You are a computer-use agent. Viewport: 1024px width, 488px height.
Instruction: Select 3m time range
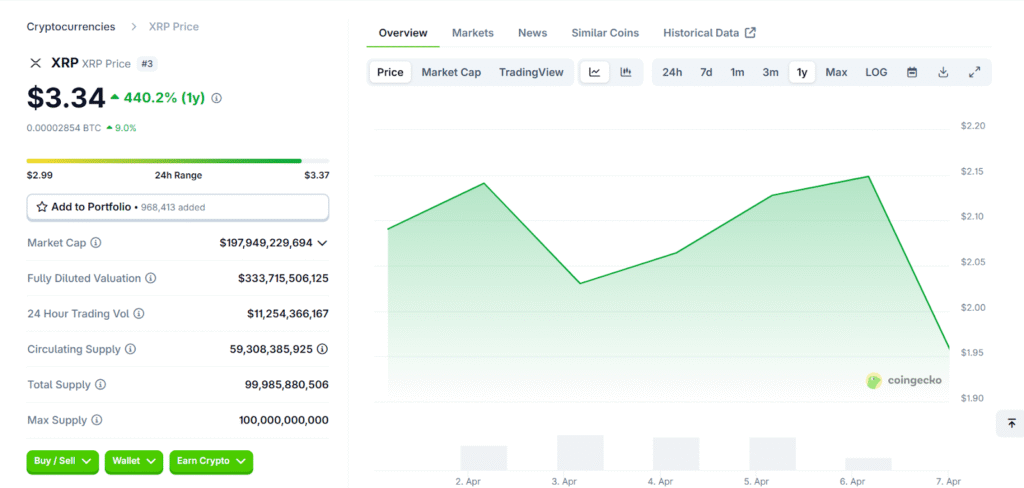[771, 73]
